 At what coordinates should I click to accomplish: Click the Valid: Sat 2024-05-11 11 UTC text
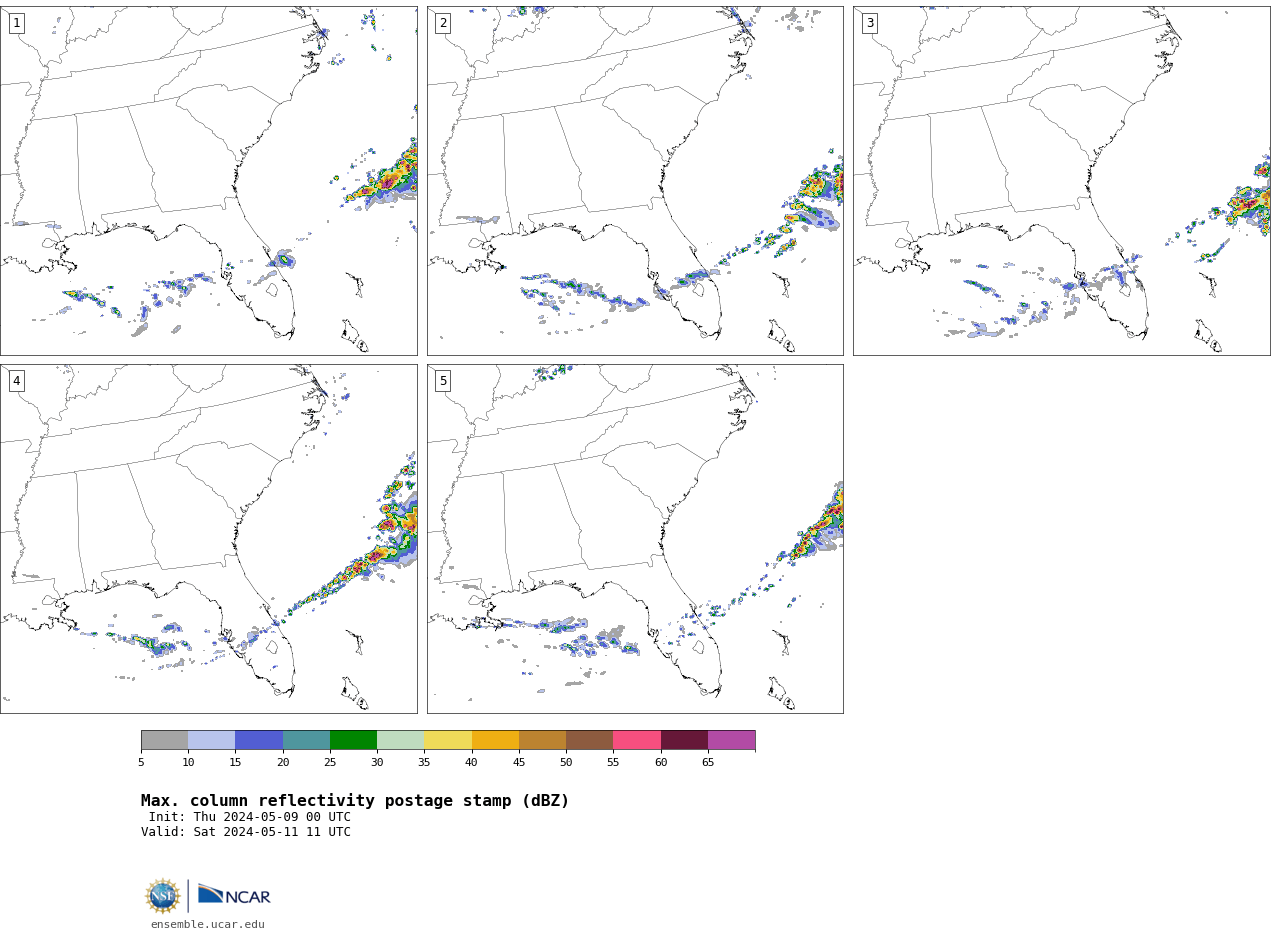(x=246, y=832)
